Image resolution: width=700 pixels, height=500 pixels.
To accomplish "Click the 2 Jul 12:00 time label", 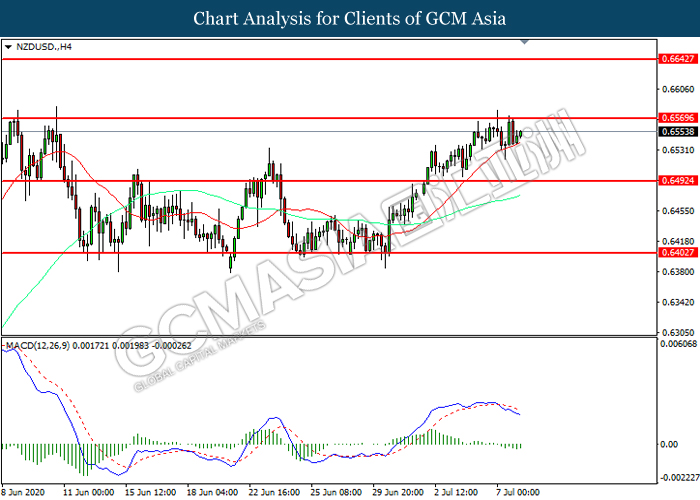I will 456,492.
